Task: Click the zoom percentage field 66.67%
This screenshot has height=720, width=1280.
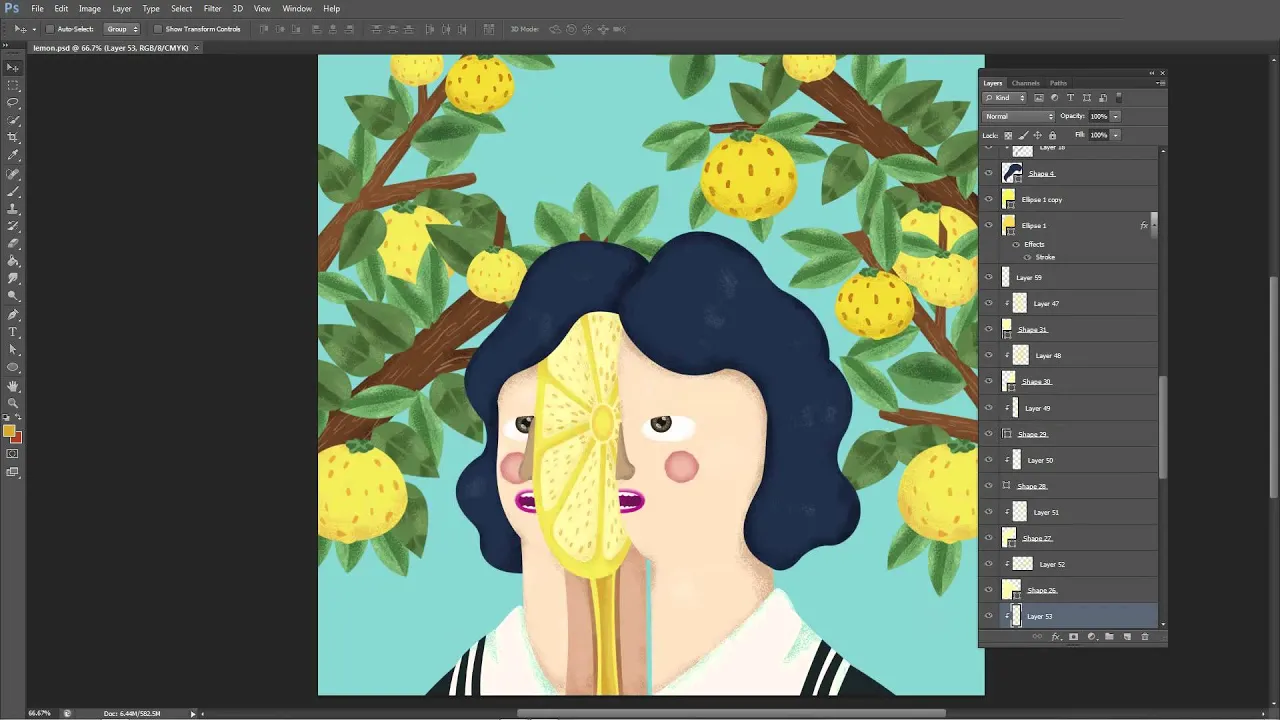Action: point(39,713)
